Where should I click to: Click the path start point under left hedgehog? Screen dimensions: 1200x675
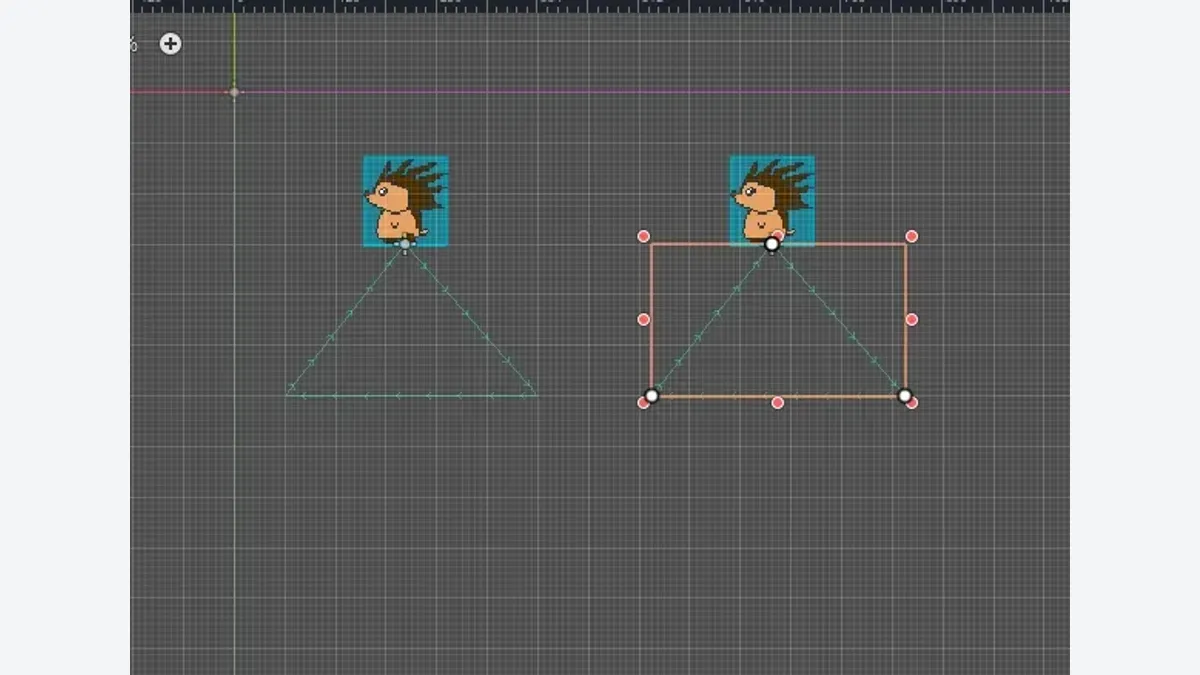[x=405, y=244]
